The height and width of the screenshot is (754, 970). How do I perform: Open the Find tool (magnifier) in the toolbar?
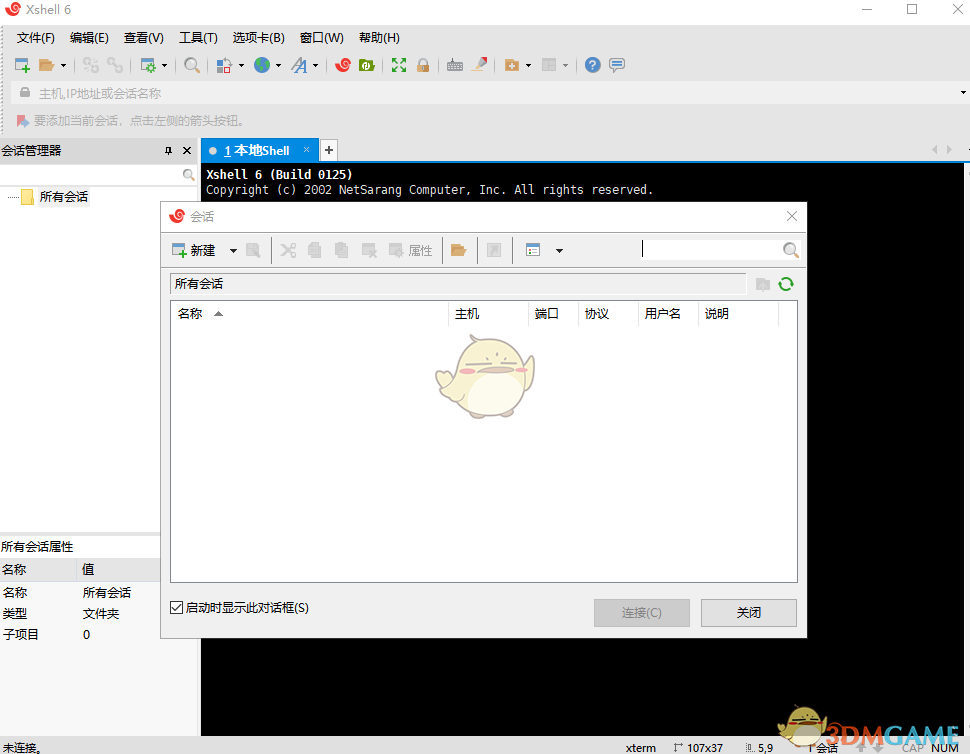[x=191, y=64]
